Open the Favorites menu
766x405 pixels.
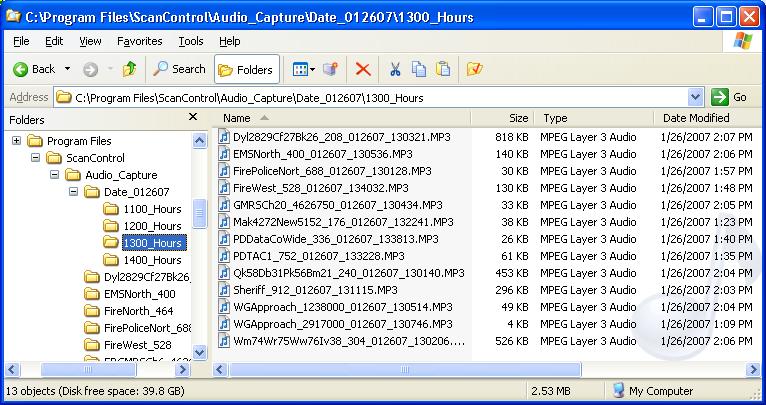coord(140,42)
